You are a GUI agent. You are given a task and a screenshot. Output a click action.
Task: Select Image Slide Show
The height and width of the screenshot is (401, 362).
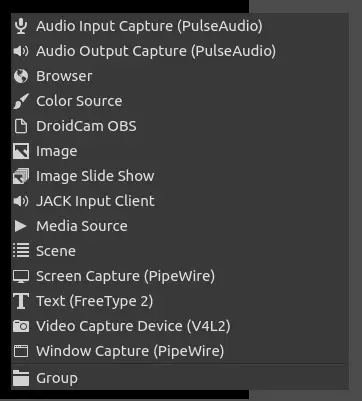click(180, 176)
